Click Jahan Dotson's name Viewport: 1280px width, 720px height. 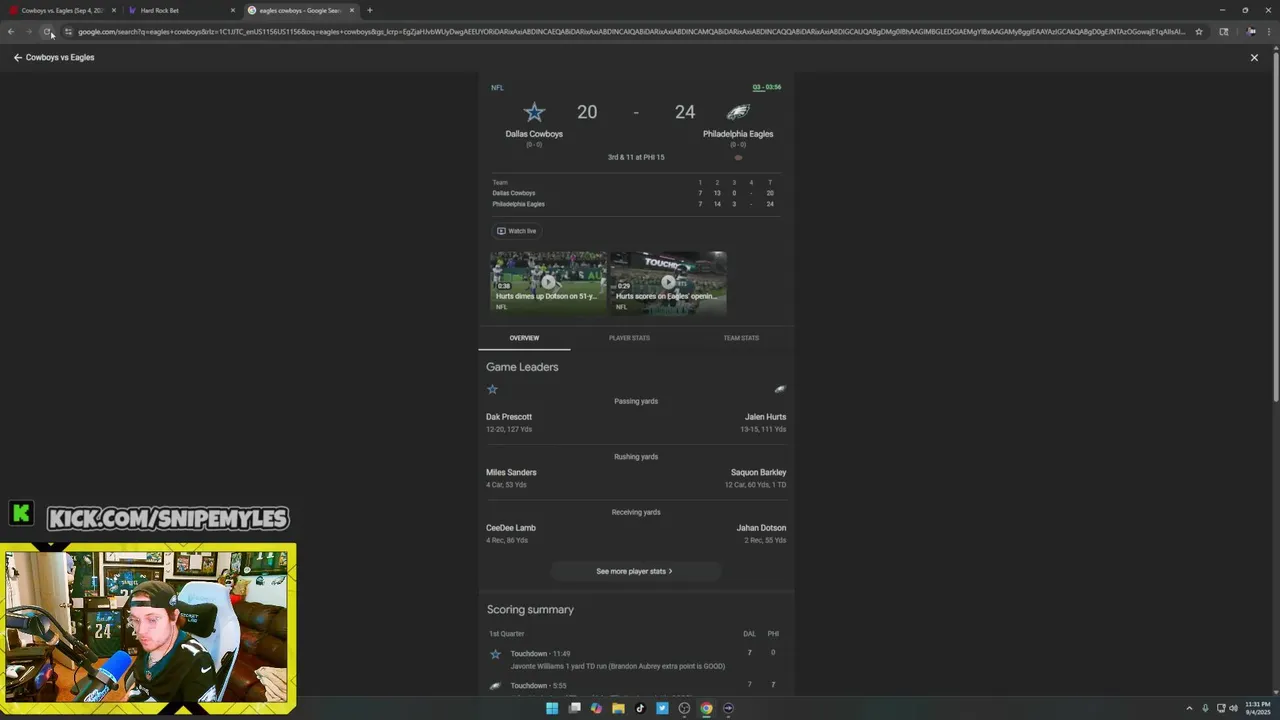(x=761, y=528)
